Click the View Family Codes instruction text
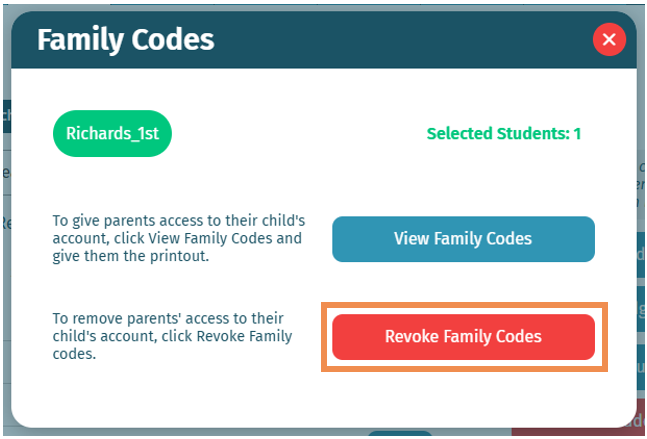This screenshot has height=439, width=647. 176,239
